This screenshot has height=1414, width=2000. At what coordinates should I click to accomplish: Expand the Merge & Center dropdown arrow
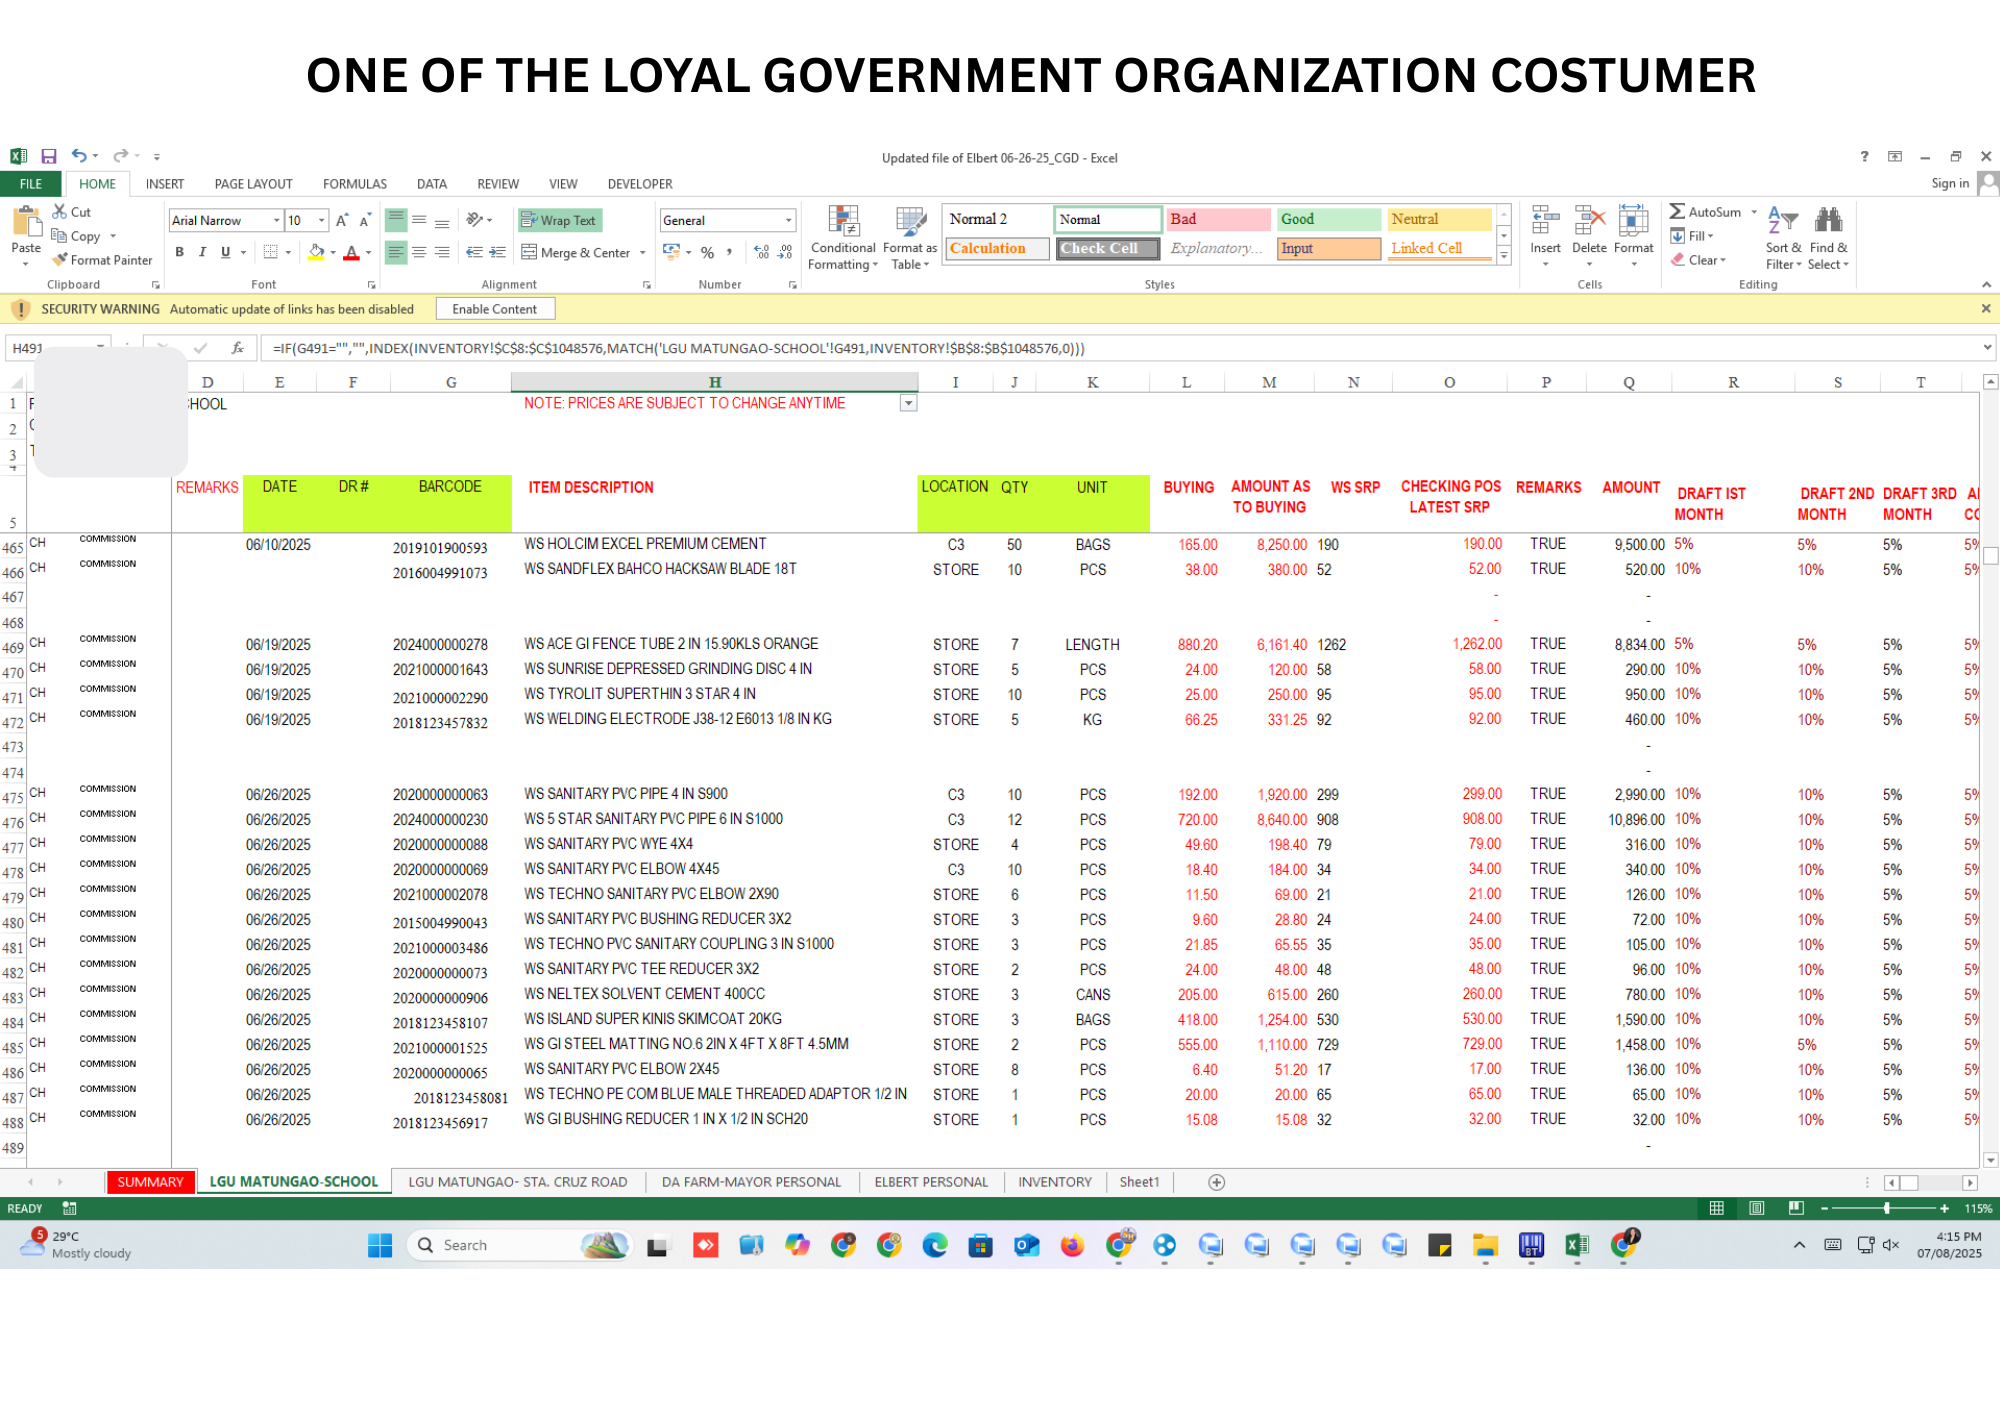click(643, 253)
